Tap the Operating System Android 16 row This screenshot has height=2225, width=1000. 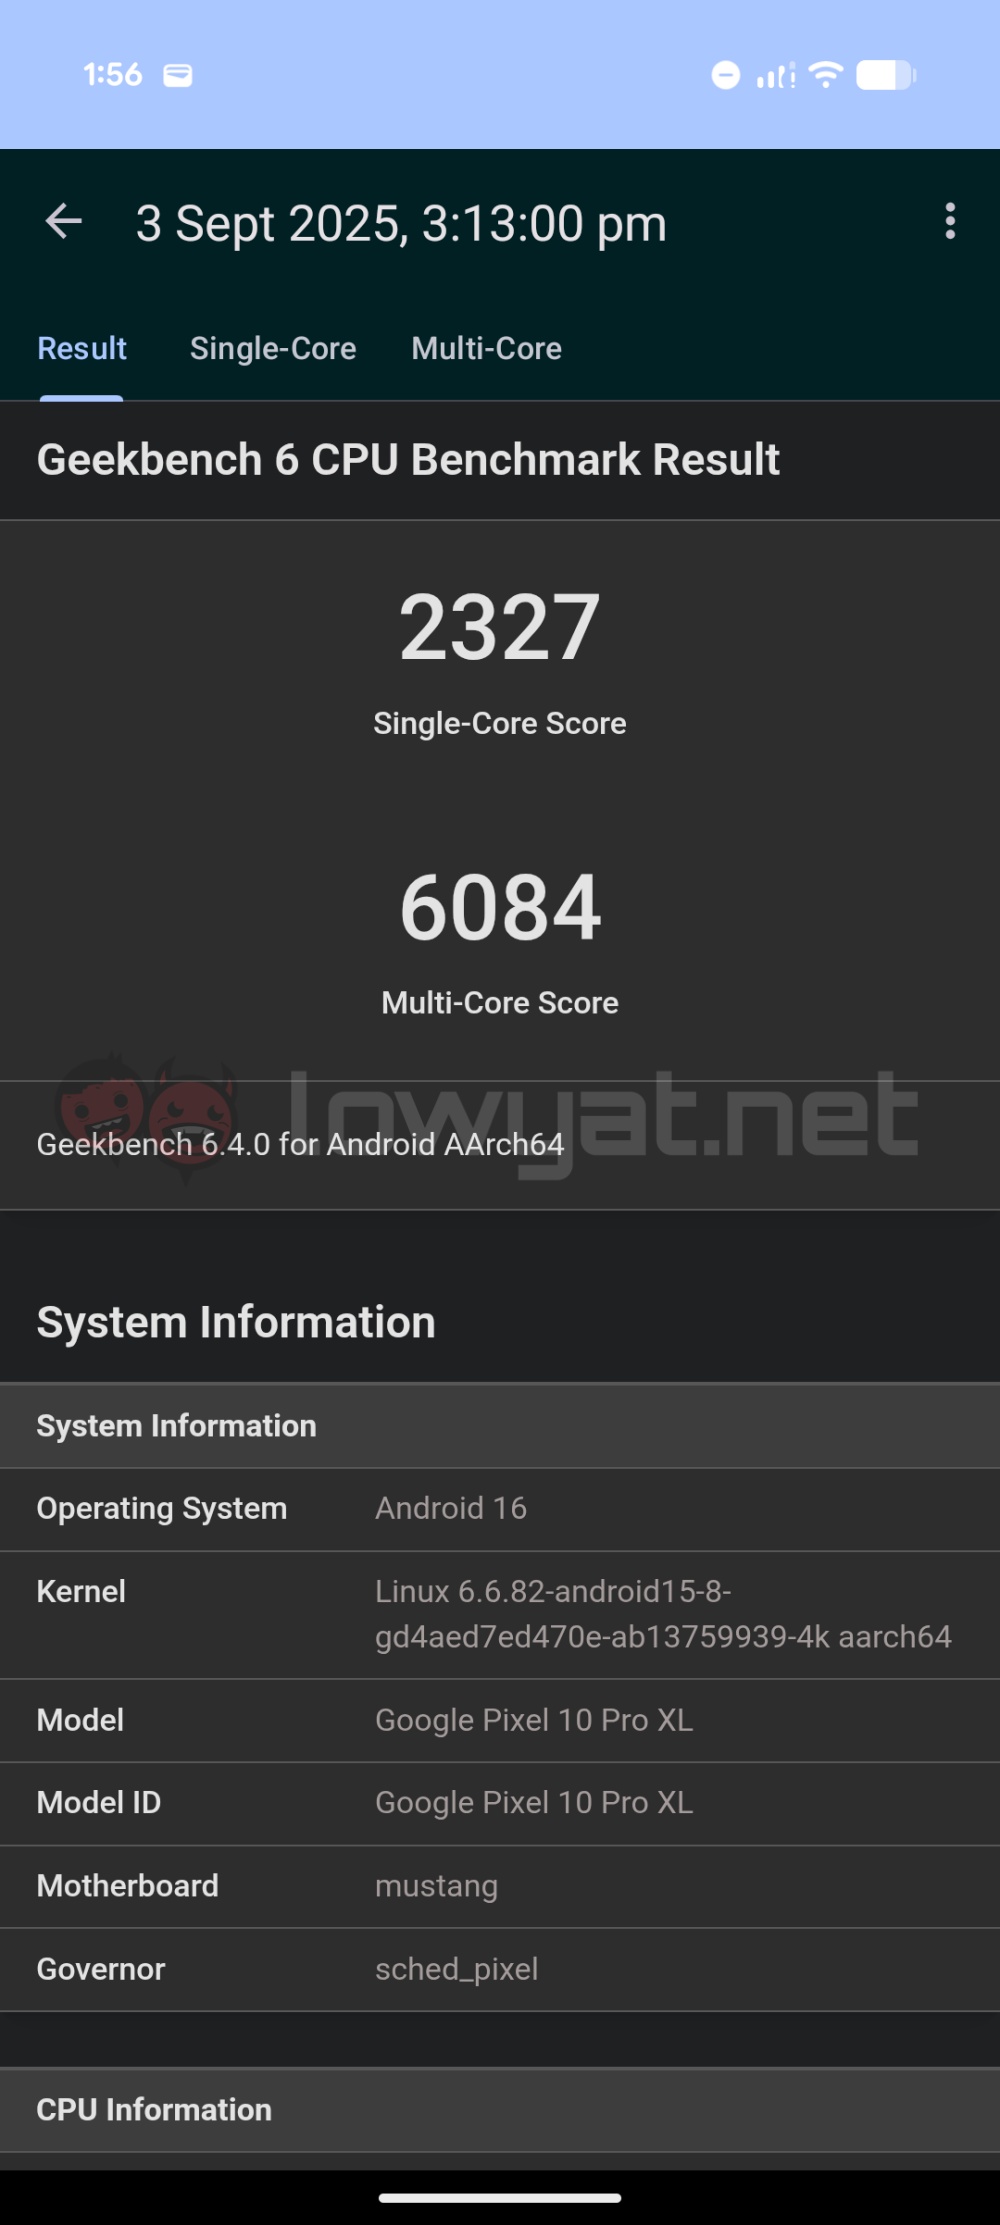click(500, 1509)
